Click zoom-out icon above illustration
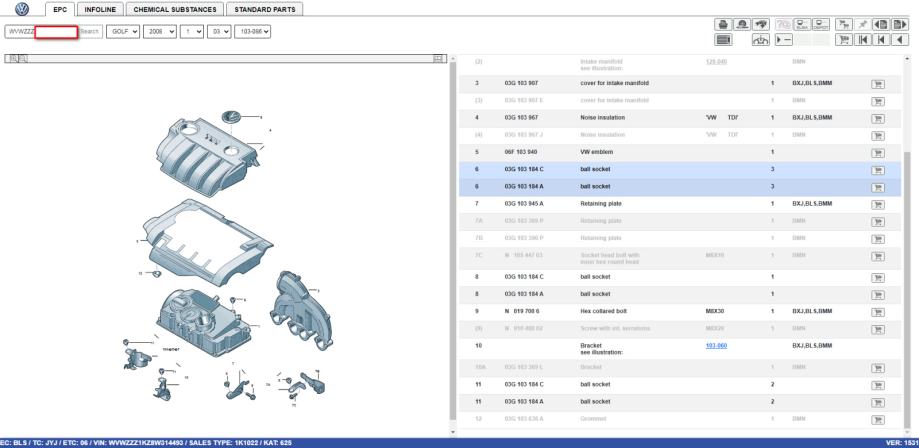919x448 pixels. 23,59
